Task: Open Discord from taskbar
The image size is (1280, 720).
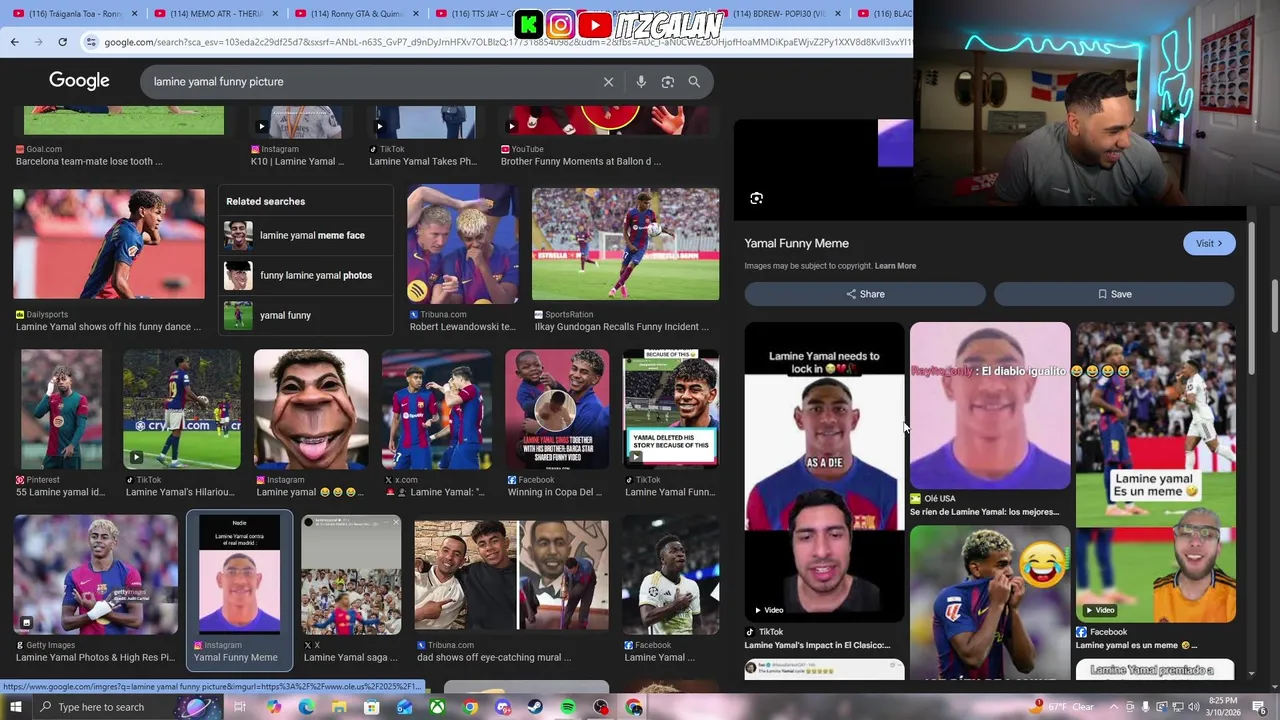Action: (x=503, y=707)
